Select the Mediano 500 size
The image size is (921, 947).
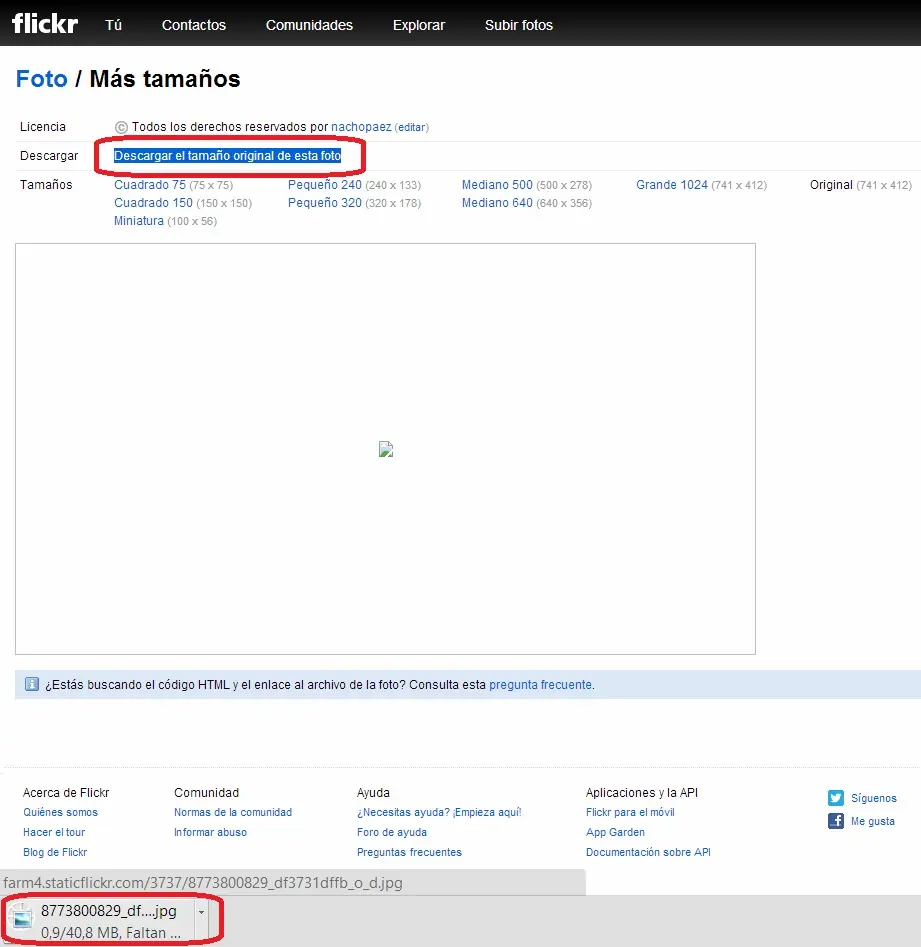497,185
